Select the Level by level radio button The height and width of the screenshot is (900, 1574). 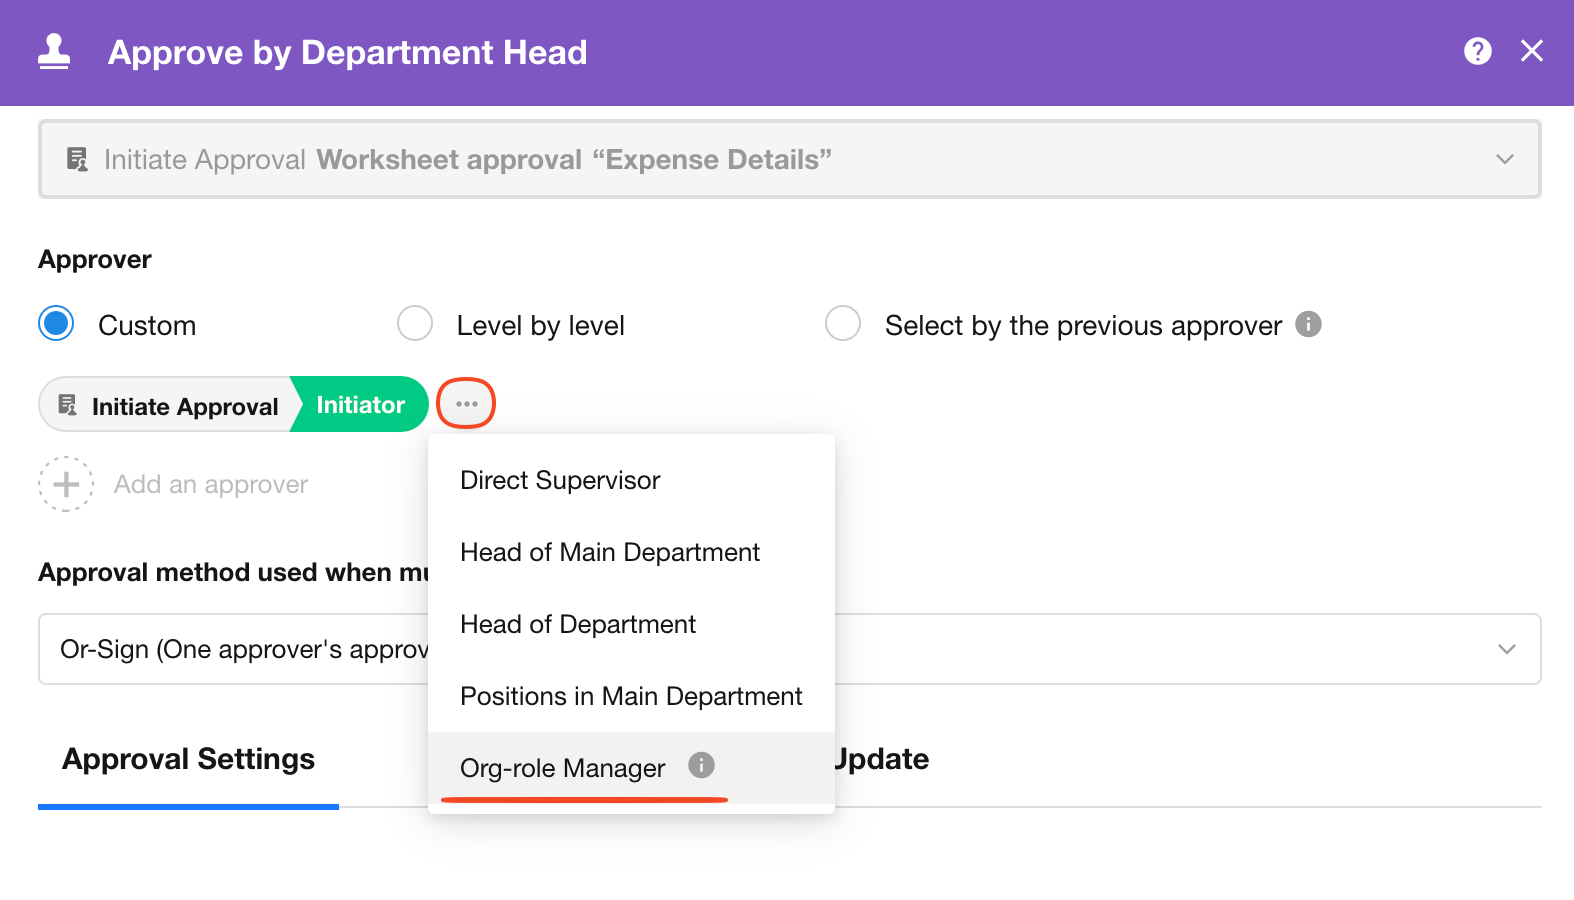point(415,324)
